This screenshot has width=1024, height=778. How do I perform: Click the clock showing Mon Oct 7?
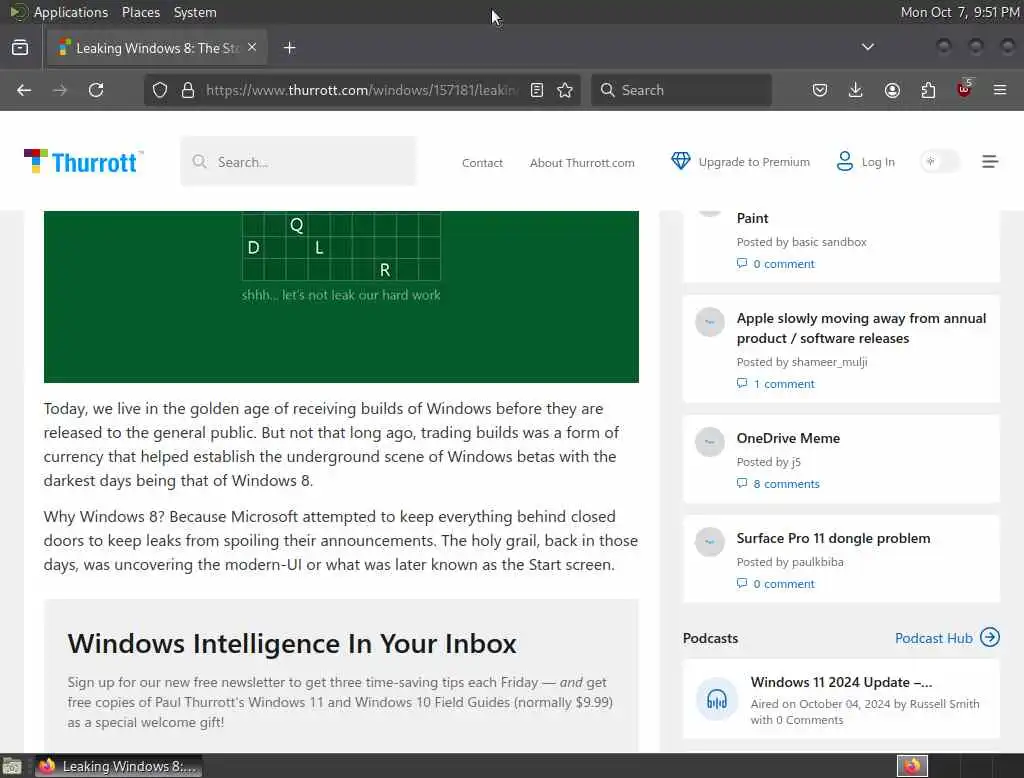[959, 12]
